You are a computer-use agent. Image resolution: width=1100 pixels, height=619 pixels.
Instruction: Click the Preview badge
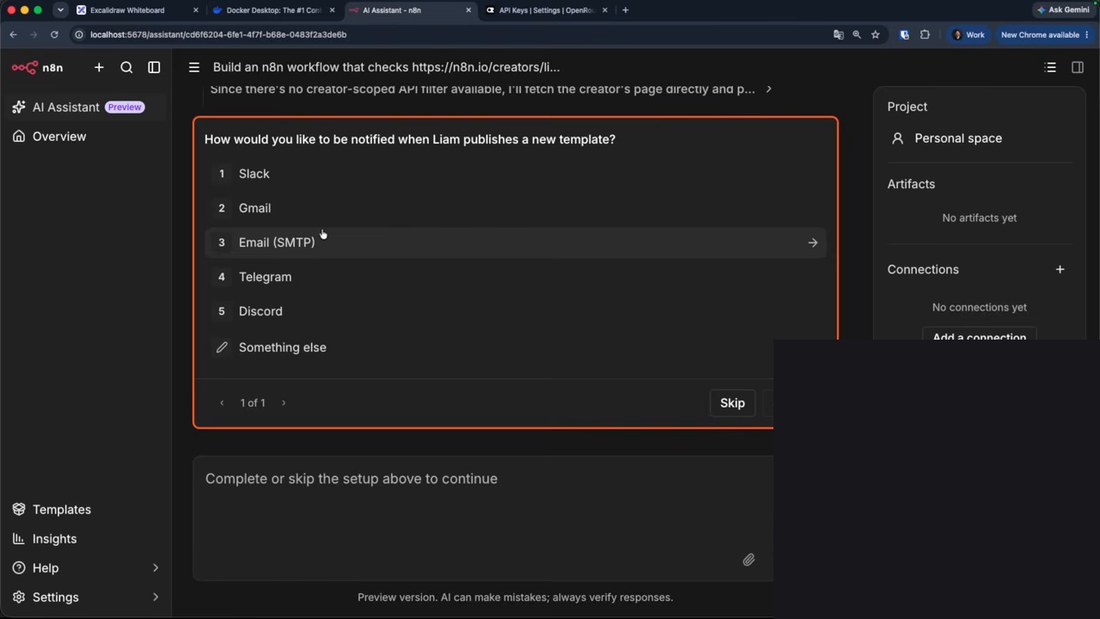tap(125, 107)
